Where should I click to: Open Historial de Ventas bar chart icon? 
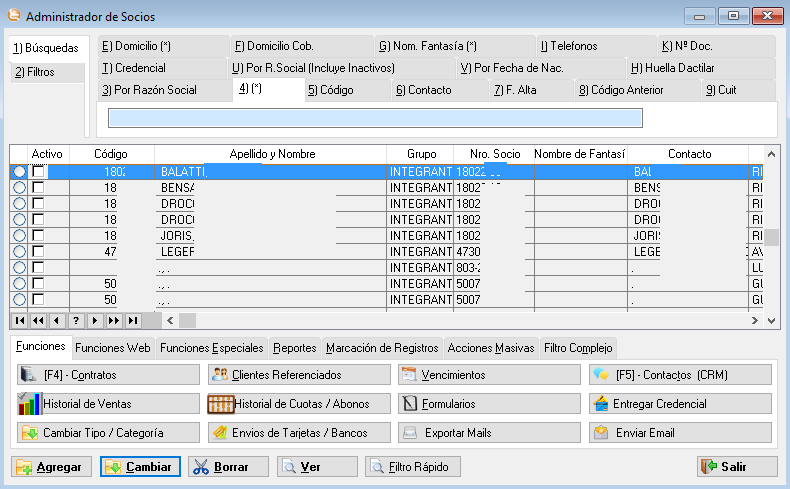(28, 404)
